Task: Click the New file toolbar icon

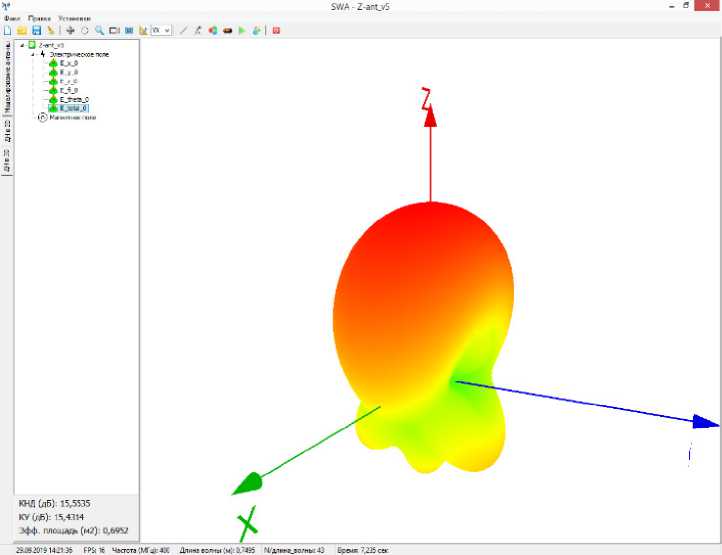Action: 7,31
